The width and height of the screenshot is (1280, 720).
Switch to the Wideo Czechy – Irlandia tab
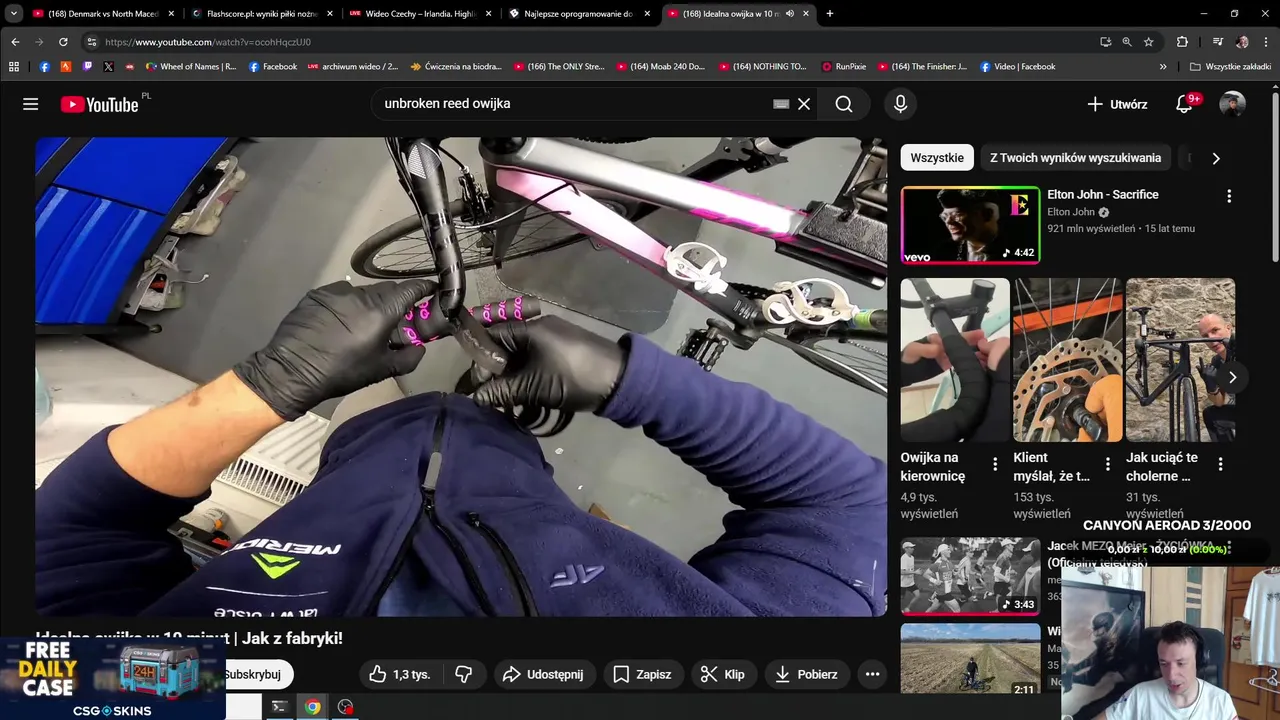pyautogui.click(x=419, y=14)
